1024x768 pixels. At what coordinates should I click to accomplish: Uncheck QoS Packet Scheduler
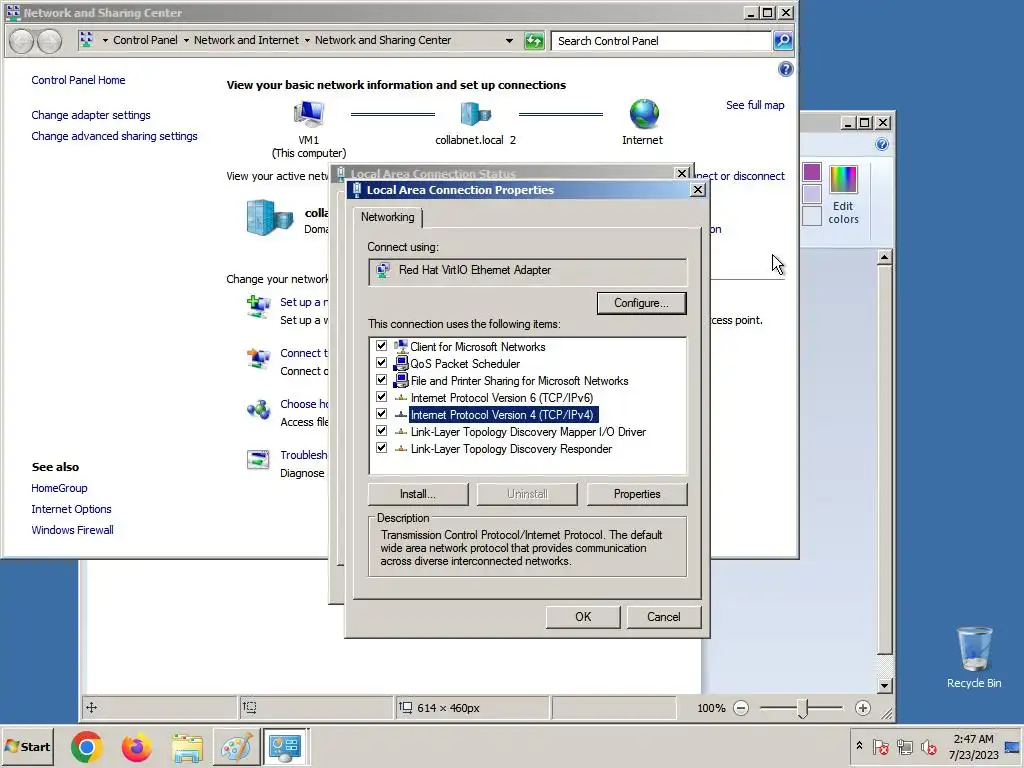(x=381, y=363)
